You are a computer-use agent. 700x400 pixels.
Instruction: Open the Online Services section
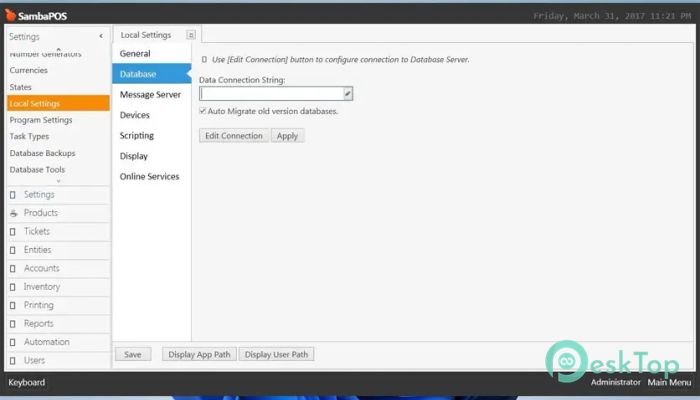[152, 176]
